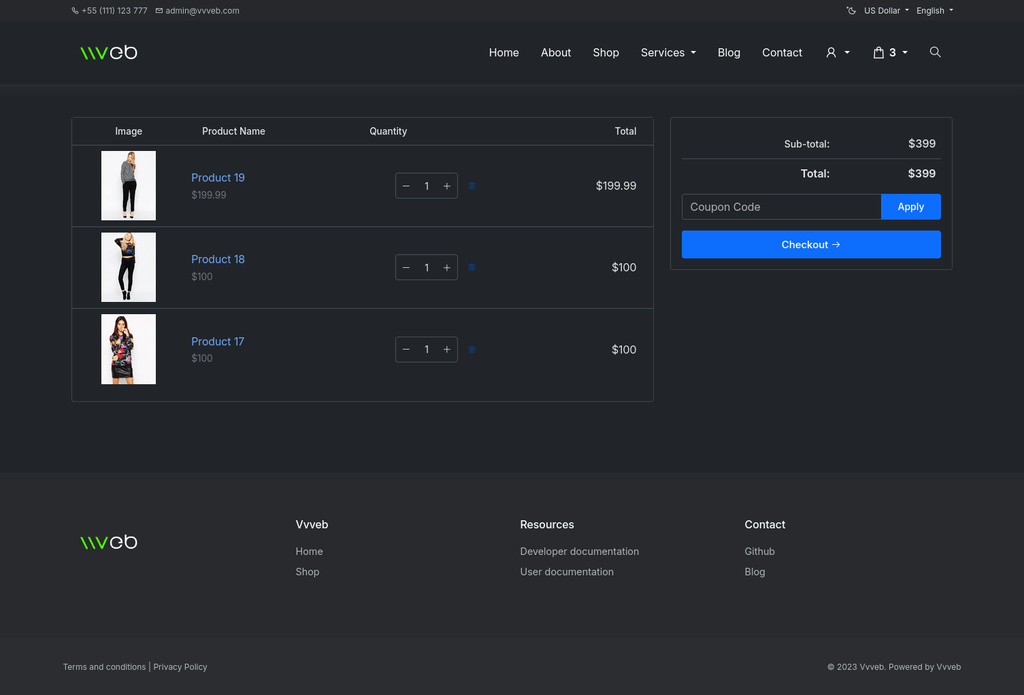This screenshot has height=695, width=1024.
Task: Open Shop link in footer Vvveb column
Action: pos(307,572)
